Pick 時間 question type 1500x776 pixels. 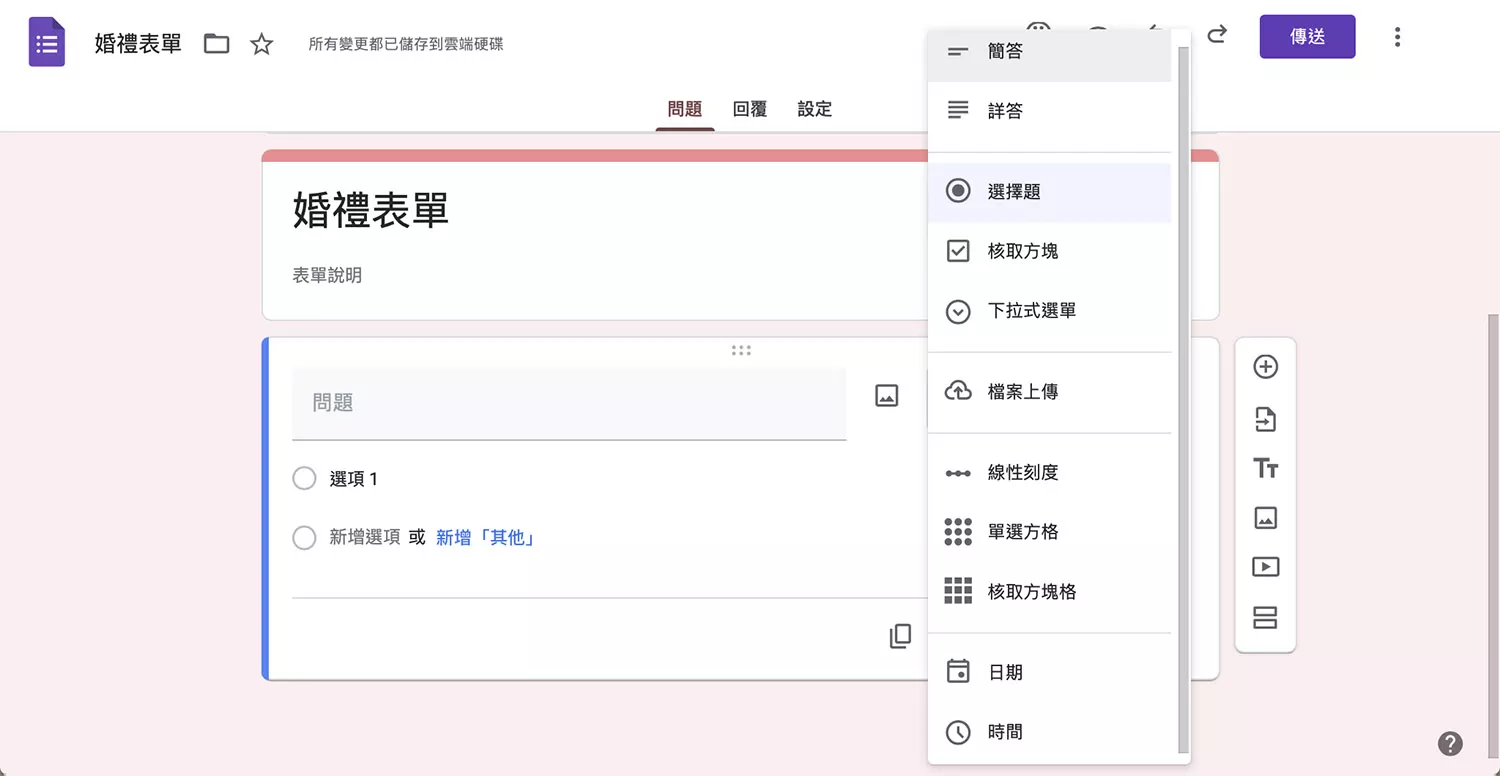(x=1049, y=732)
